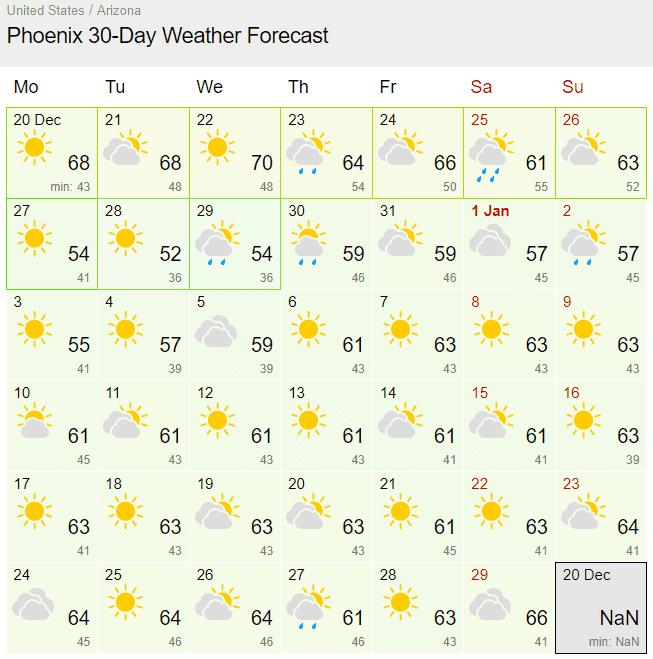
Task: Click the Sa weekday column header
Action: (481, 87)
